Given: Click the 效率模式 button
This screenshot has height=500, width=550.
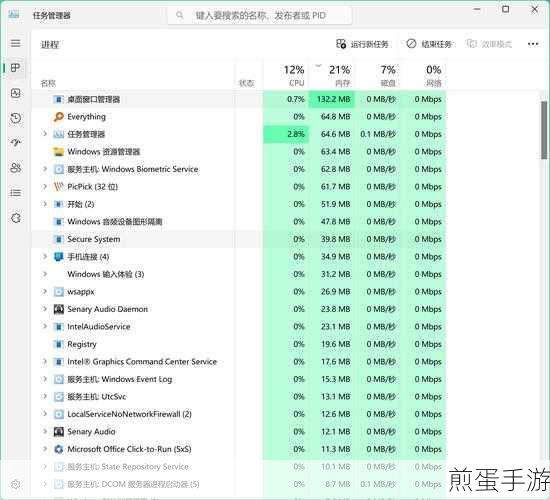Looking at the screenshot, I should (489, 44).
